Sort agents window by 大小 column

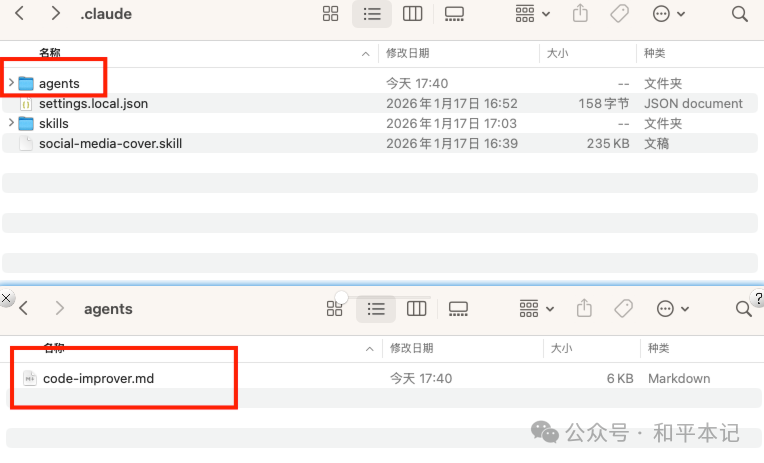tap(561, 348)
